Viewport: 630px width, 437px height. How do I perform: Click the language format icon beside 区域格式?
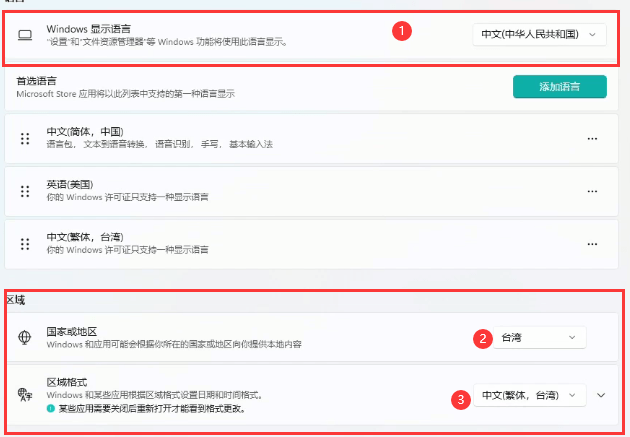(25, 394)
